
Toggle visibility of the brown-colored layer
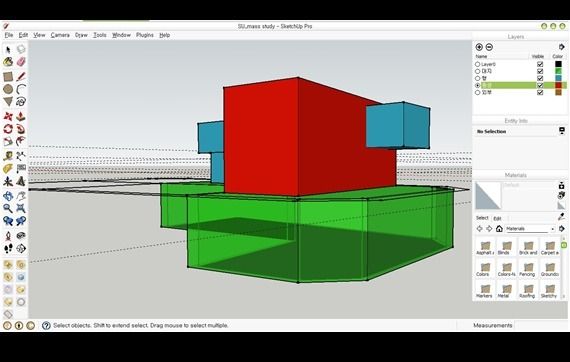point(540,92)
